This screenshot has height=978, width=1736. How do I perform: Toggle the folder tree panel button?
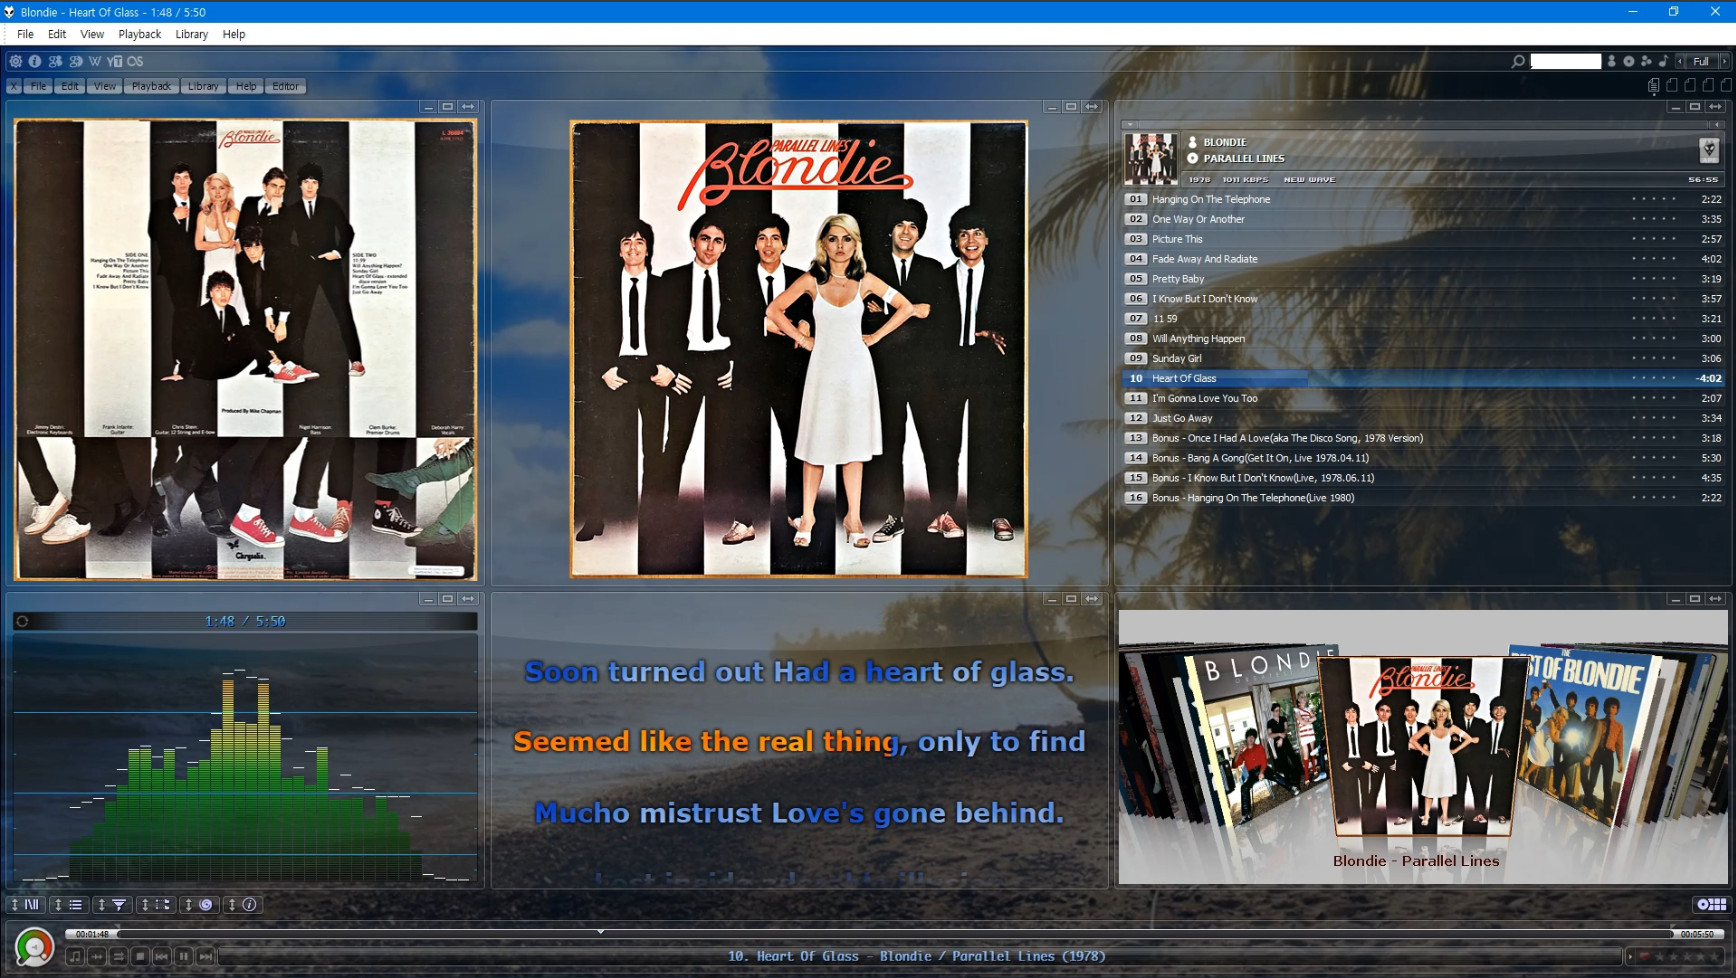[157, 904]
